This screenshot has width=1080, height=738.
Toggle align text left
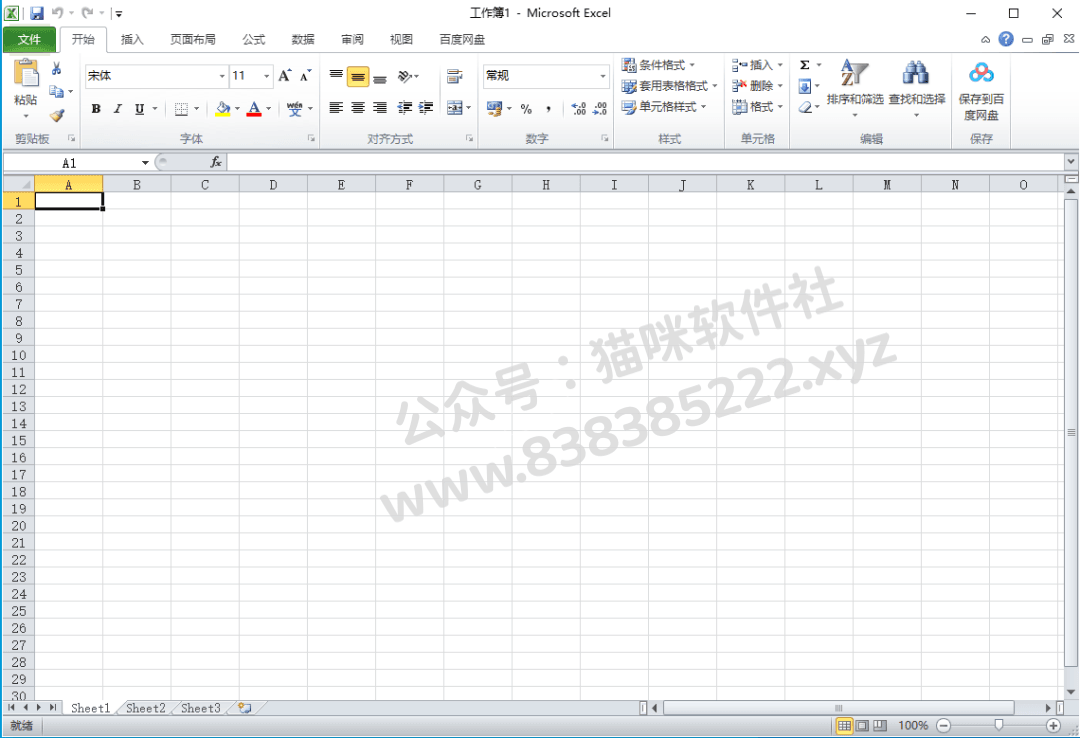tap(336, 107)
